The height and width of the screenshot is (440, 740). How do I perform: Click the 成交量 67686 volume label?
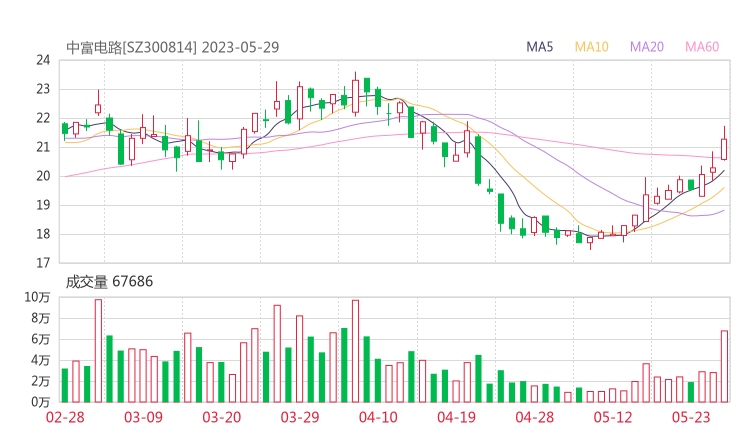coord(109,282)
